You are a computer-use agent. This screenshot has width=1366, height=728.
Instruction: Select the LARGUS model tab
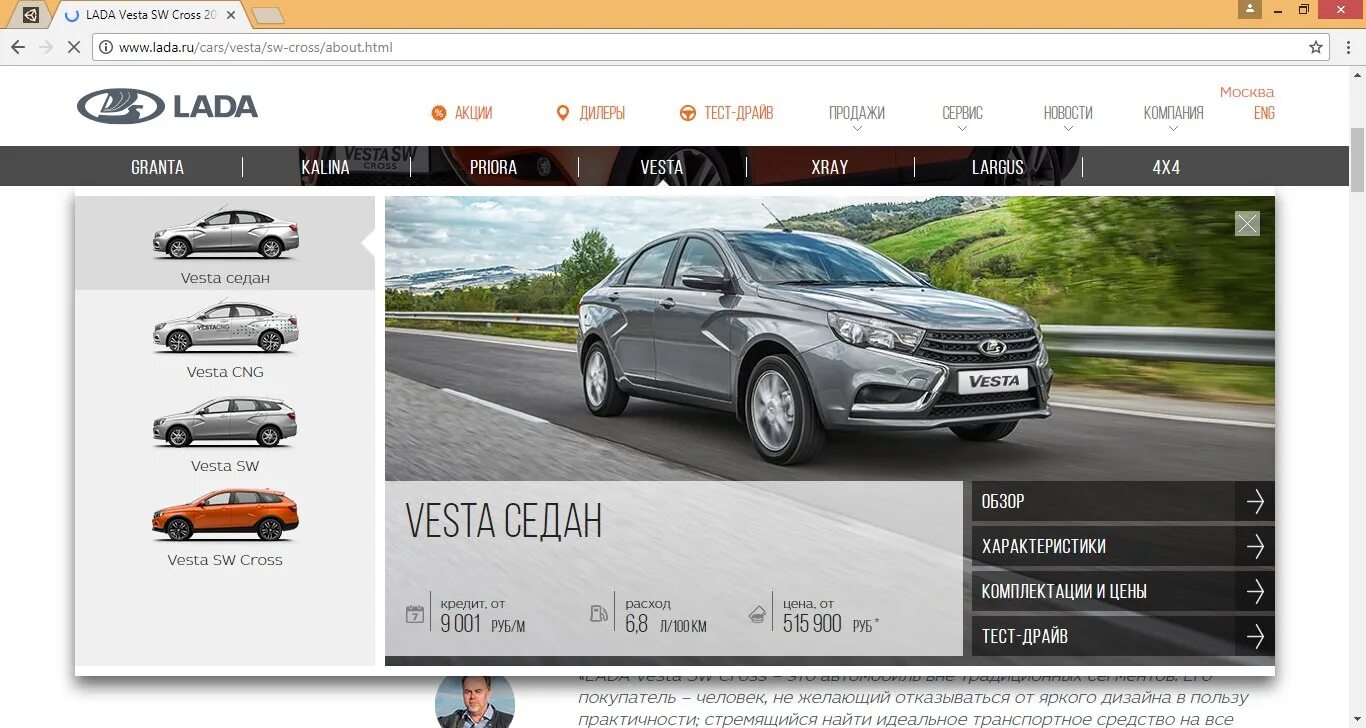pos(998,167)
